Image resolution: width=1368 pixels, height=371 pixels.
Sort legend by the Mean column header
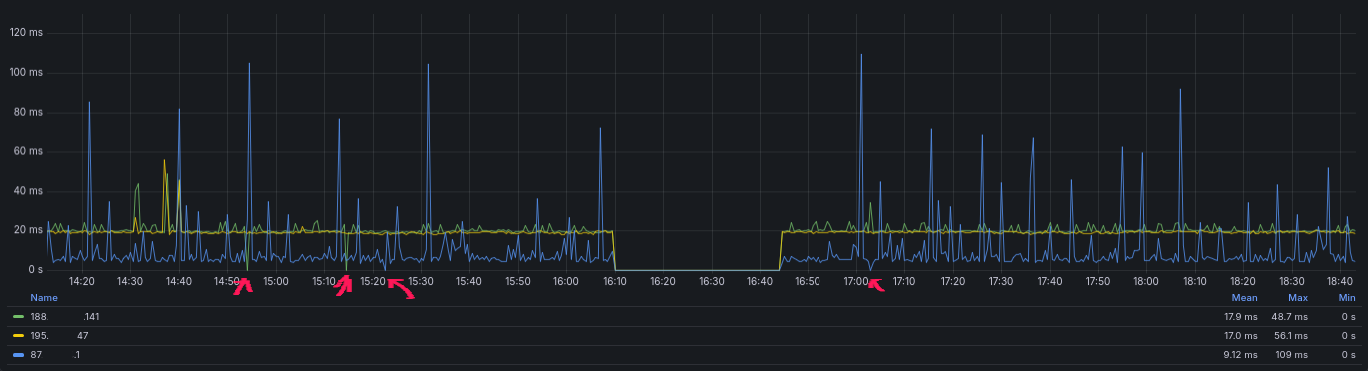coord(1244,298)
